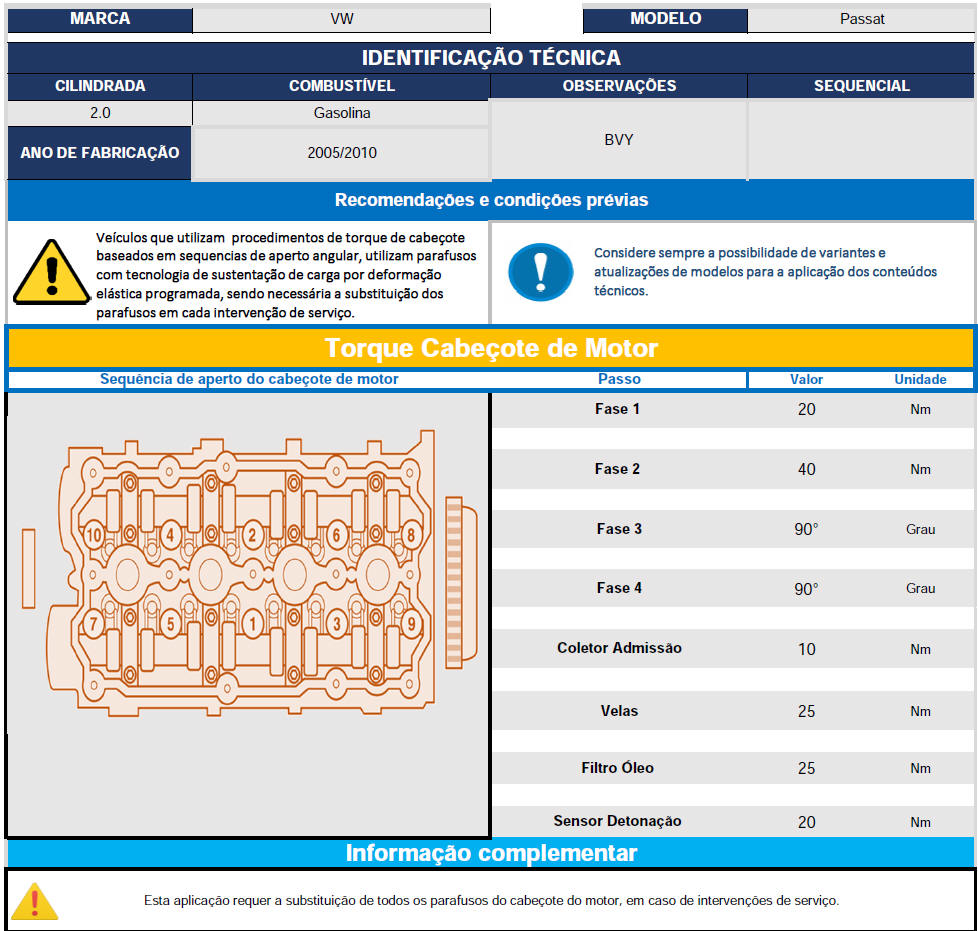Image resolution: width=978 pixels, height=931 pixels.
Task: Select bolt number 1 in the engine diagram
Action: [253, 625]
